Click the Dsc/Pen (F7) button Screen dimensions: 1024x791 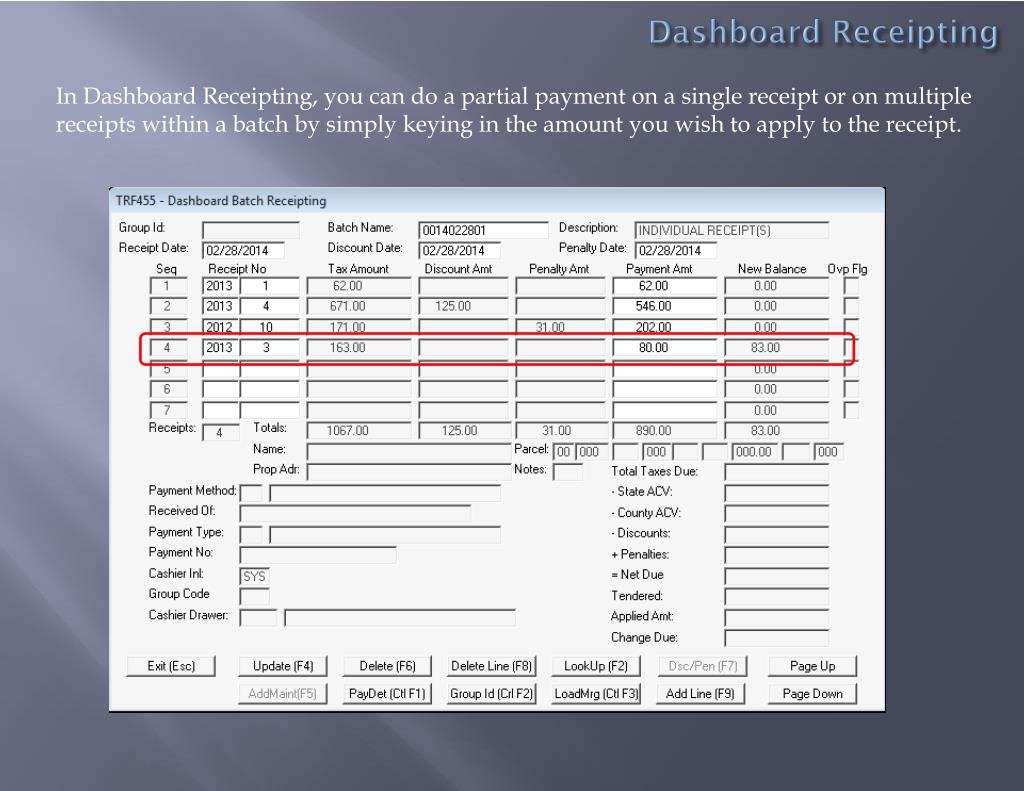pos(702,666)
